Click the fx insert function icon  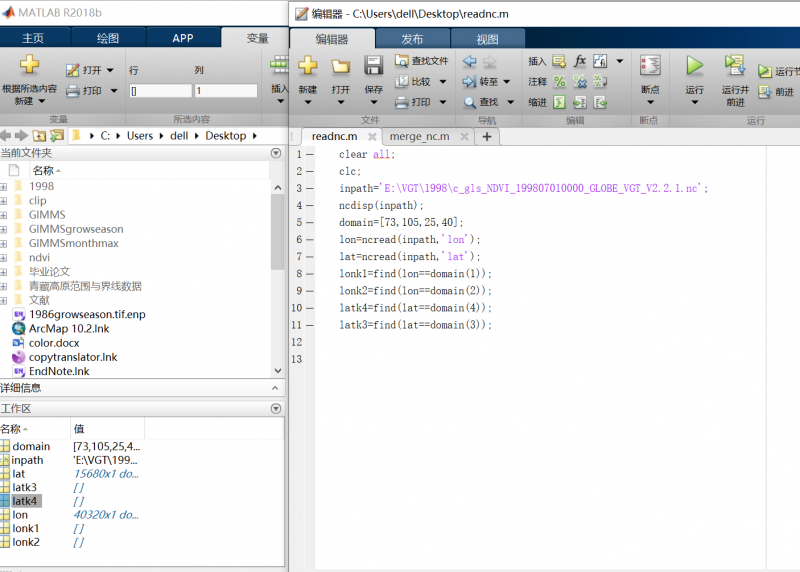(x=579, y=61)
